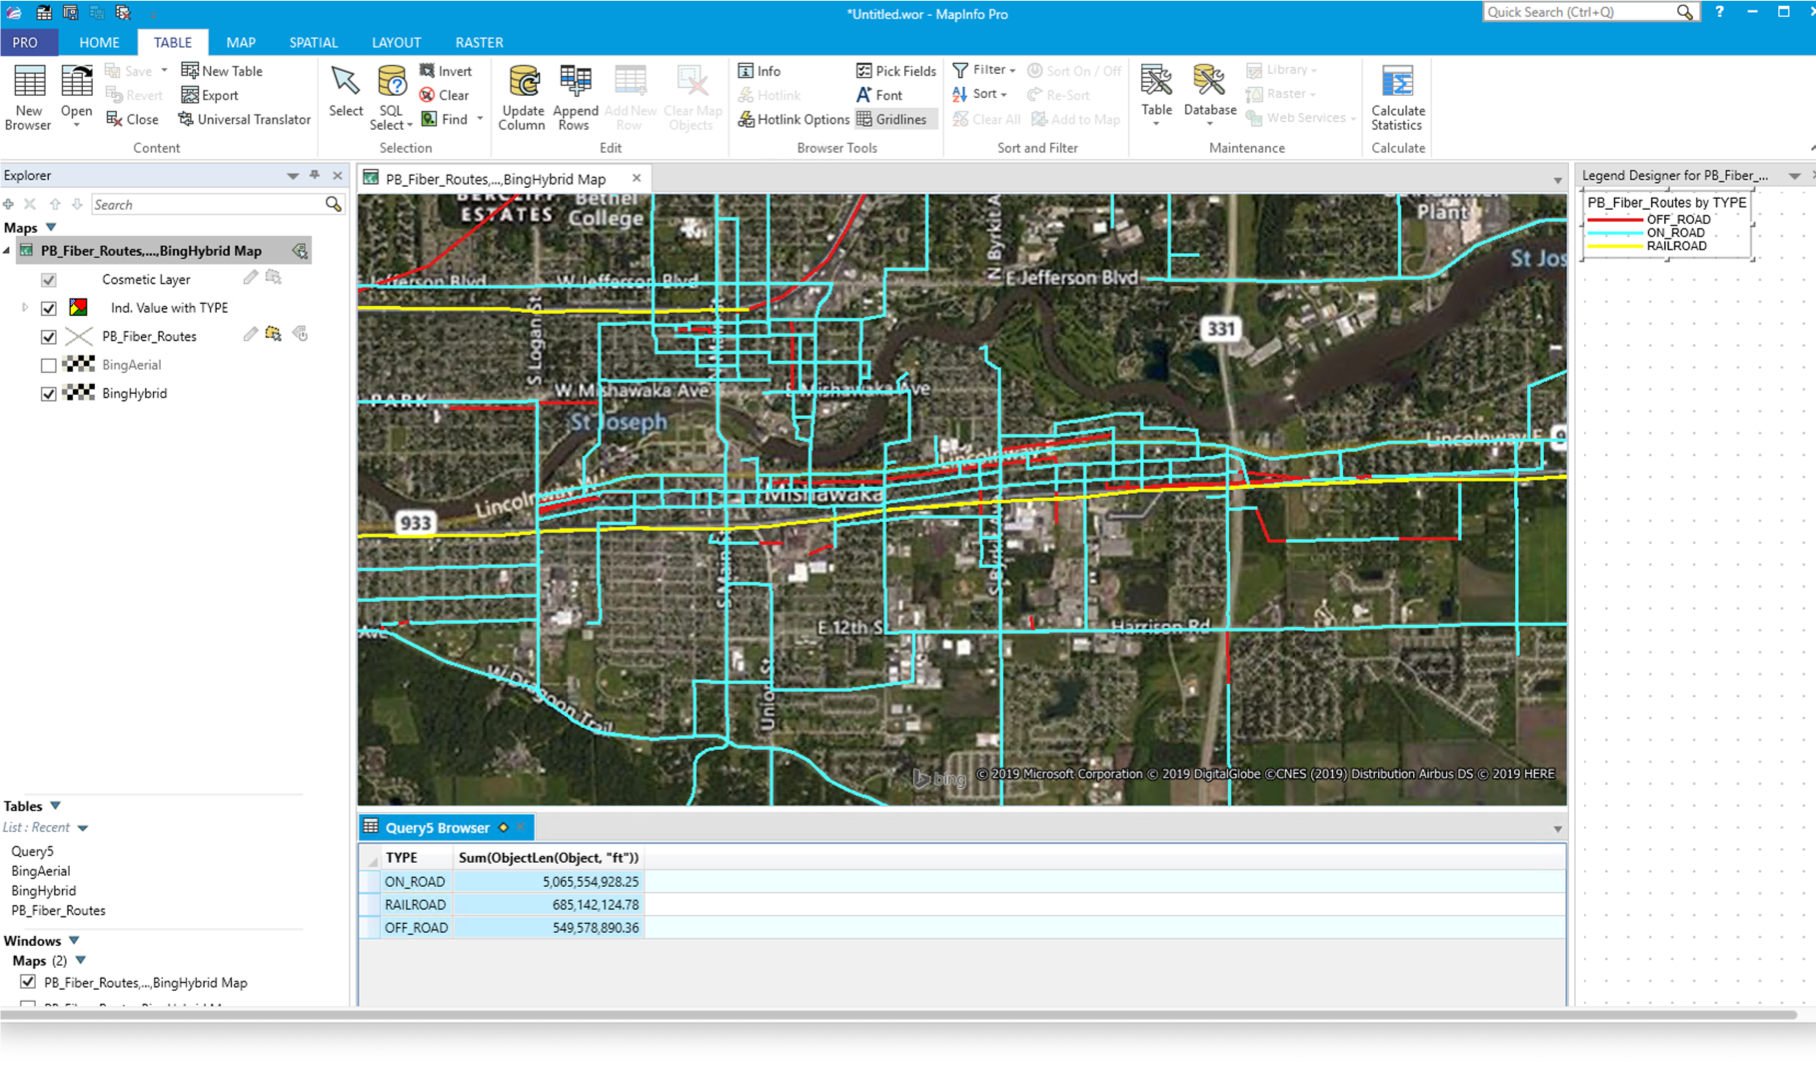Export the current table
This screenshot has height=1068, width=1816.
209,95
